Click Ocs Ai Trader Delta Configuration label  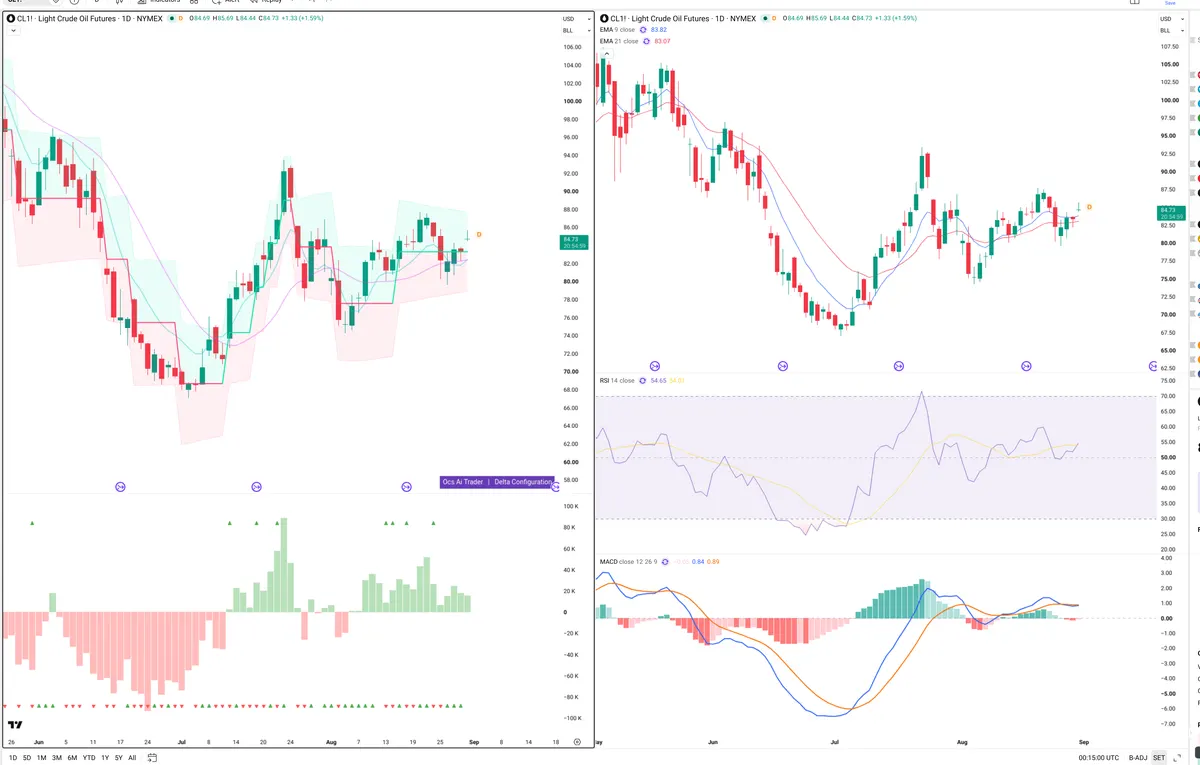(x=497, y=482)
